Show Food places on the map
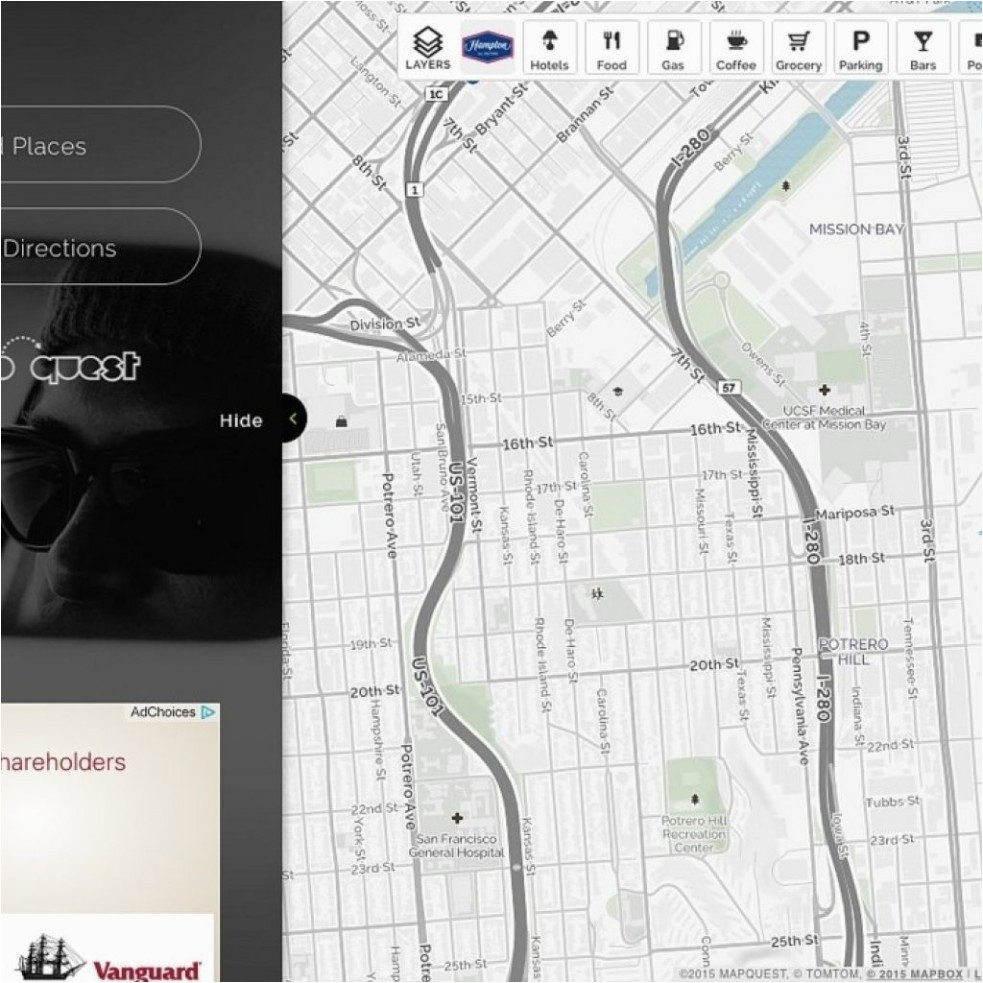The width and height of the screenshot is (983, 983). (x=611, y=48)
